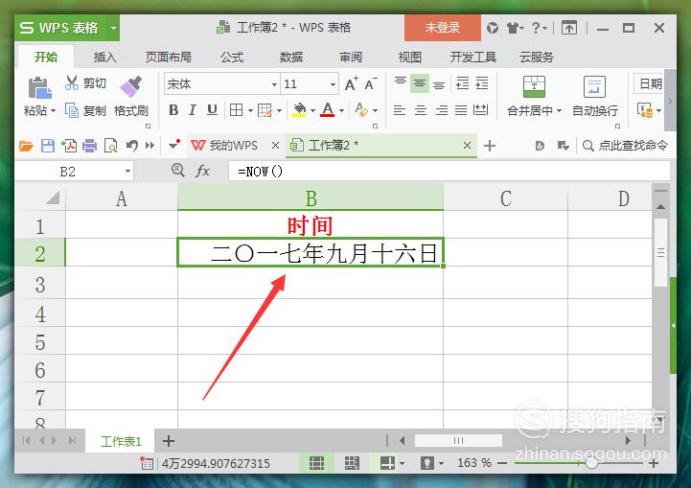The width and height of the screenshot is (691, 488).
Task: Click the Print icon
Action: [x=89, y=145]
